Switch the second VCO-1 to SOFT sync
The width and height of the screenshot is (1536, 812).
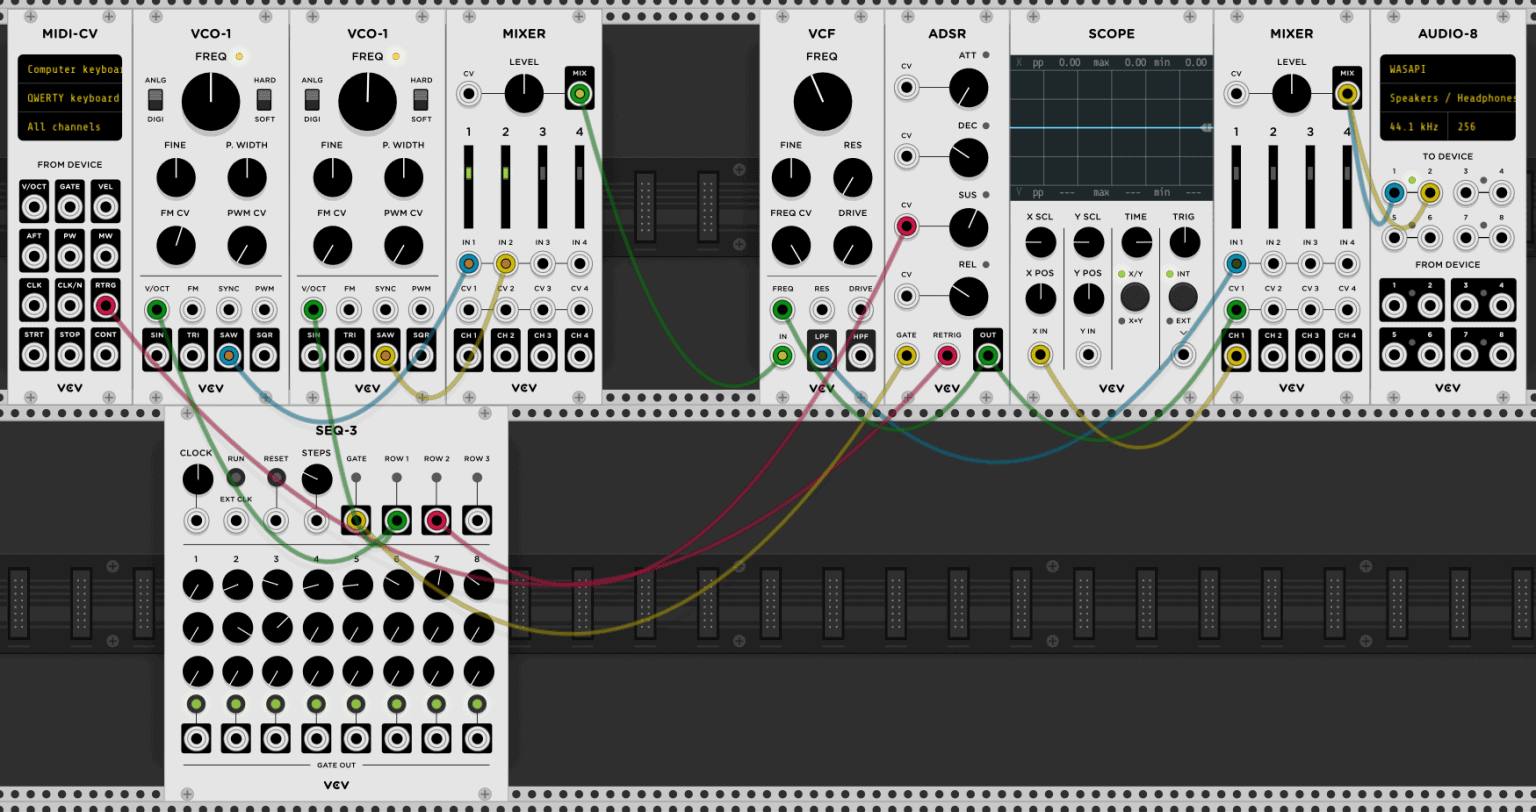tap(421, 100)
